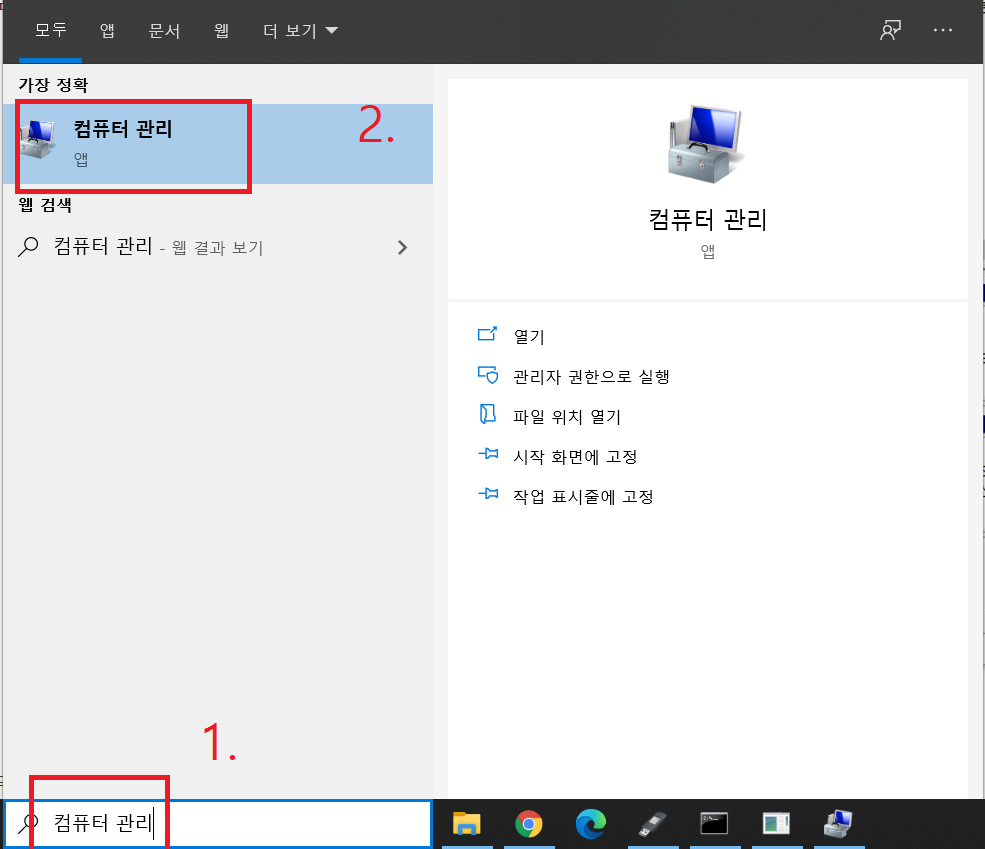Open the USB drive app on the taskbar
Screen dimensions: 985x849
(x=653, y=824)
